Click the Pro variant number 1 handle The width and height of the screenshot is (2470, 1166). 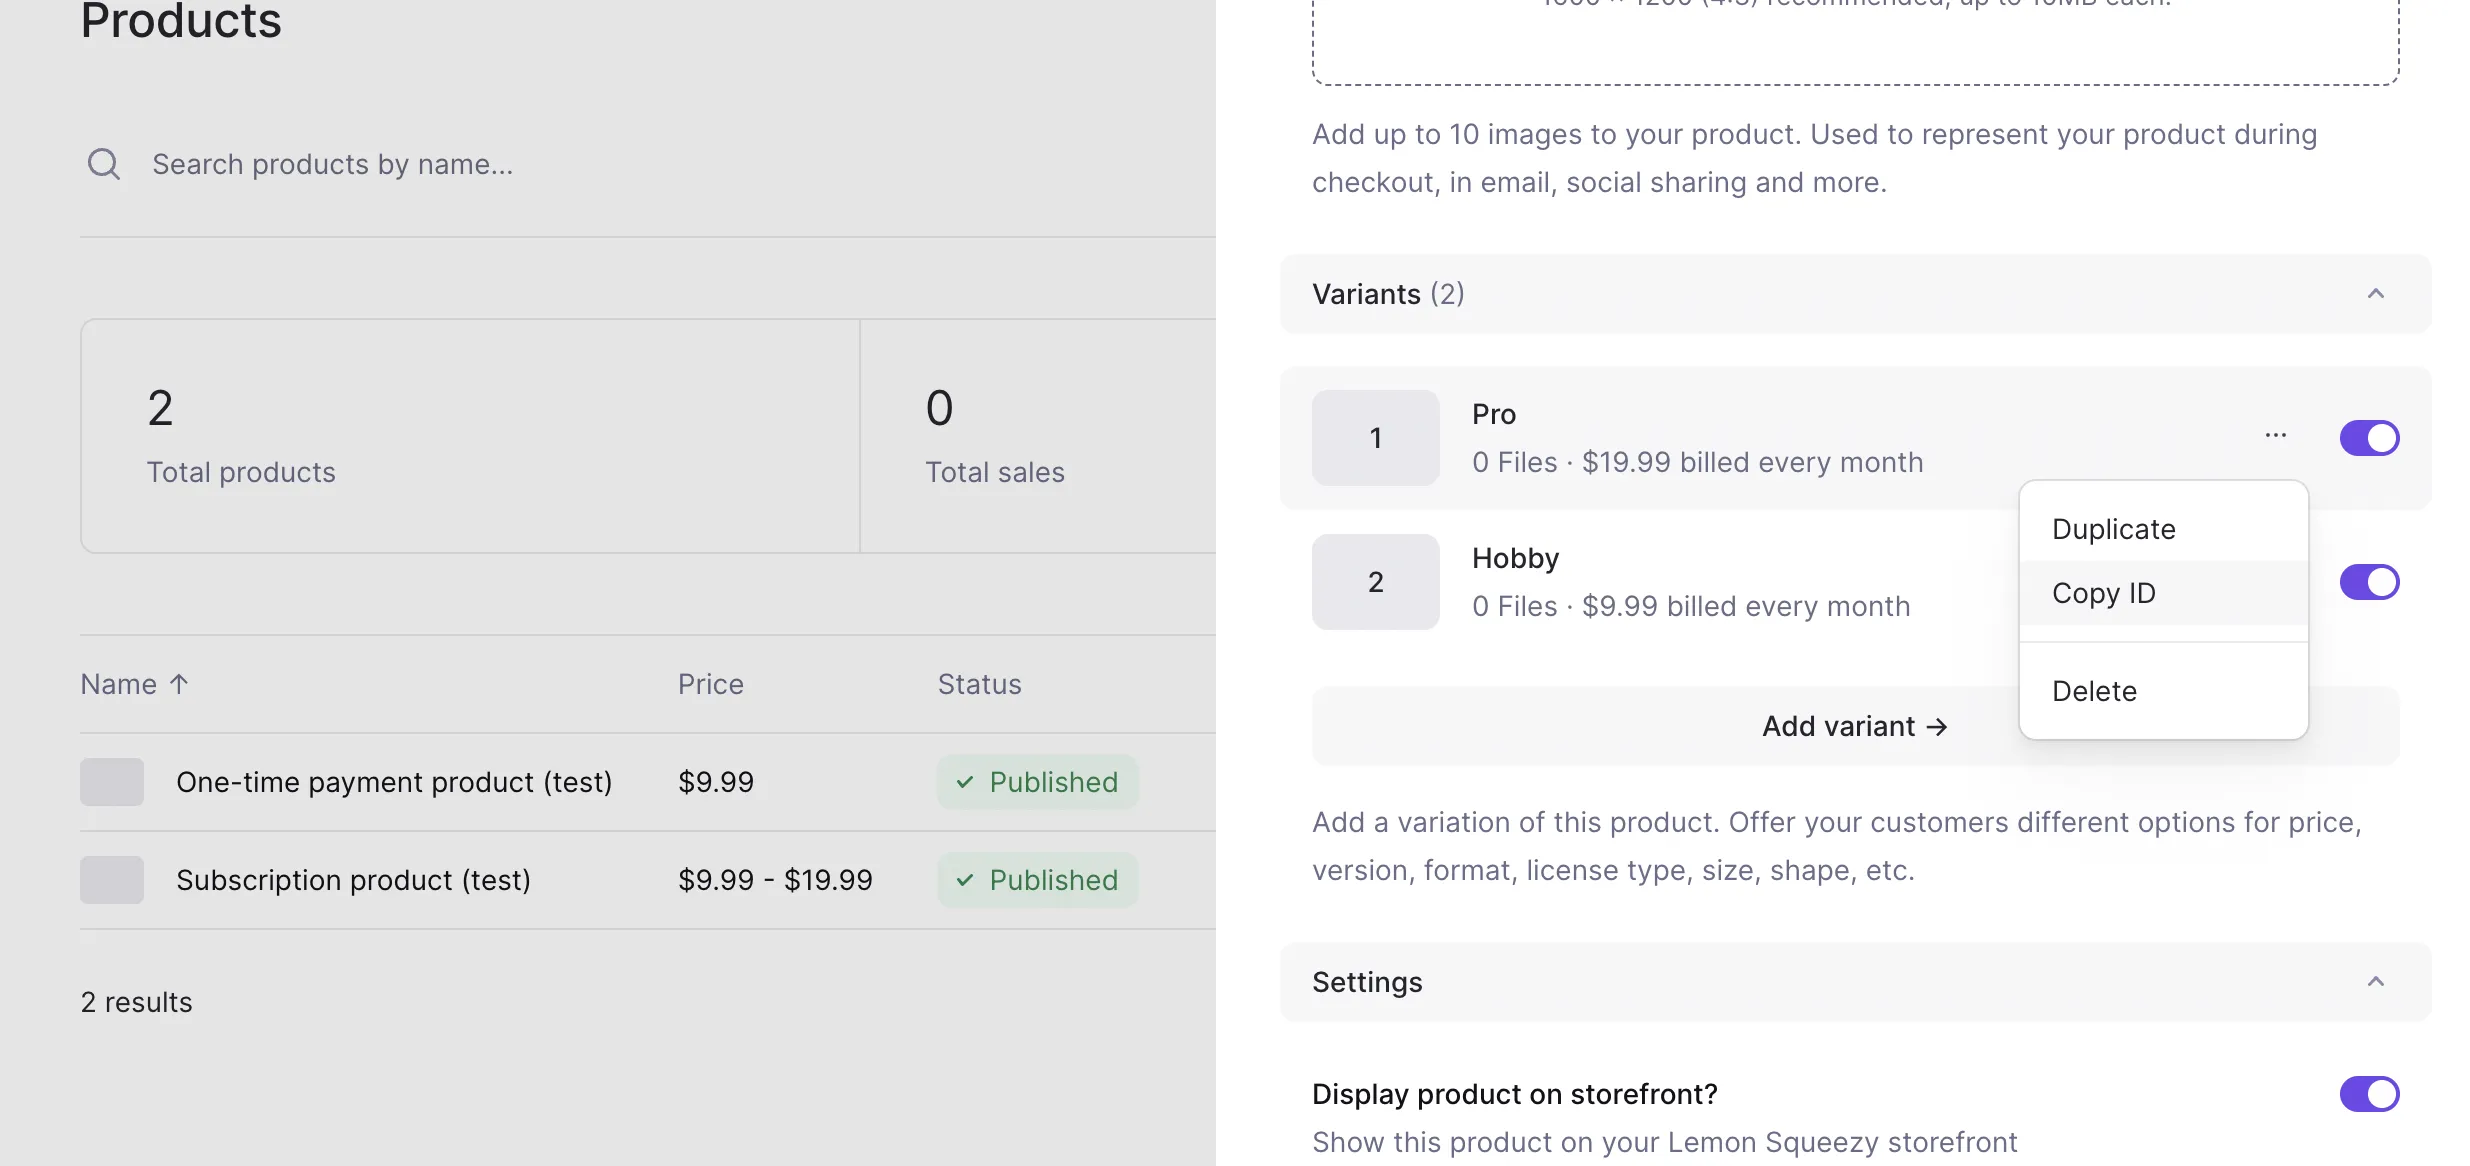coord(1375,438)
